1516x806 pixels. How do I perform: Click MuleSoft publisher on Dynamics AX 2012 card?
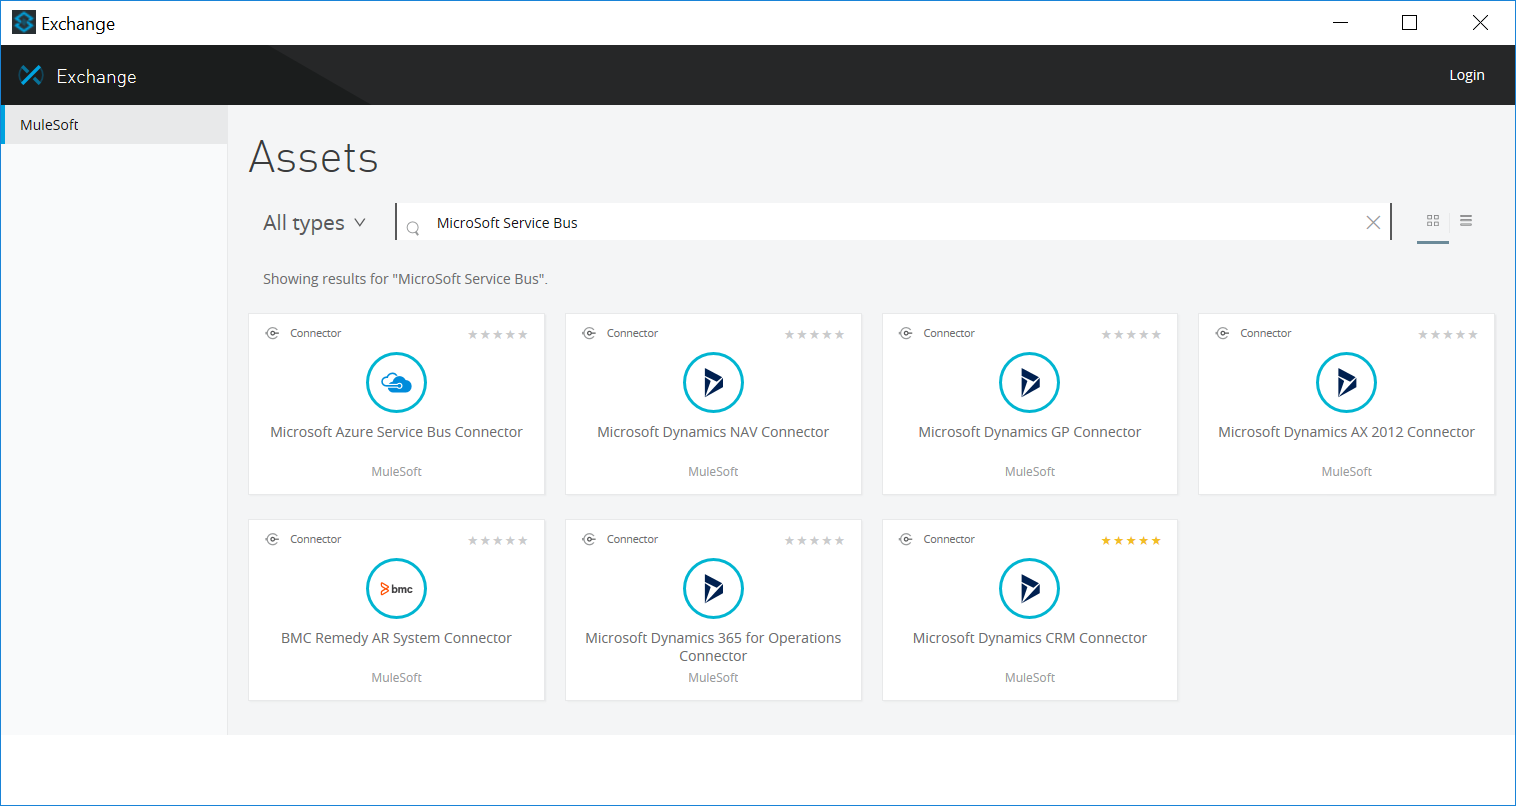(1347, 472)
